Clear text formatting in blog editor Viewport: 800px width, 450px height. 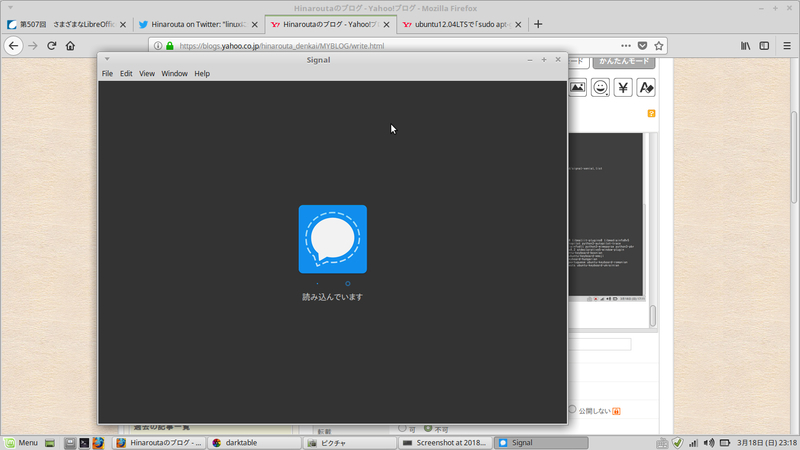646,87
